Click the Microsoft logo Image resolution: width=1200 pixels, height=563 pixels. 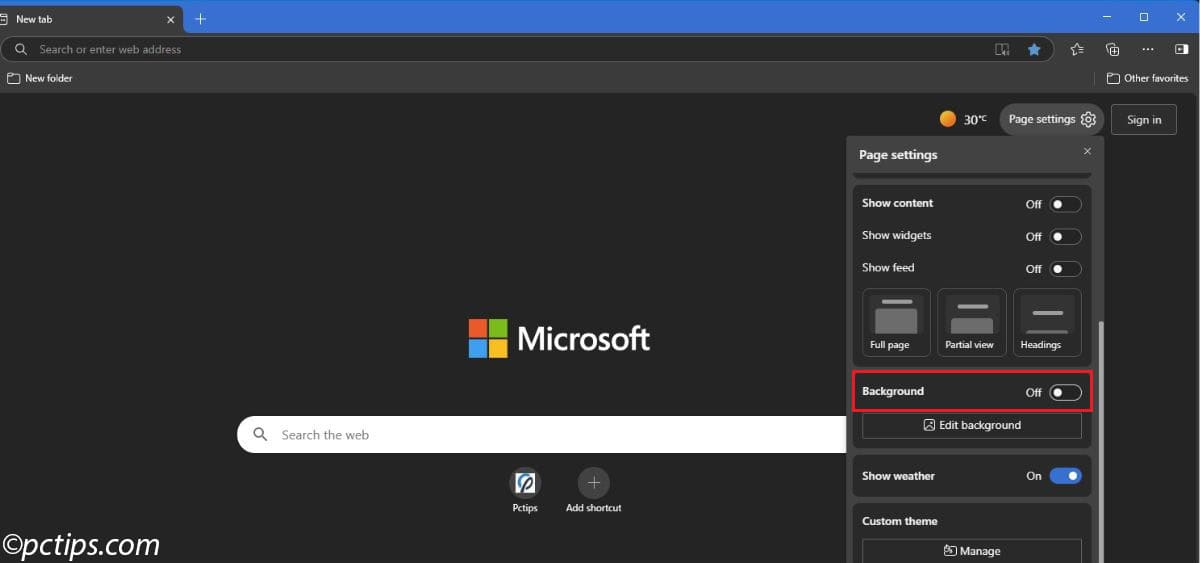pyautogui.click(x=559, y=339)
